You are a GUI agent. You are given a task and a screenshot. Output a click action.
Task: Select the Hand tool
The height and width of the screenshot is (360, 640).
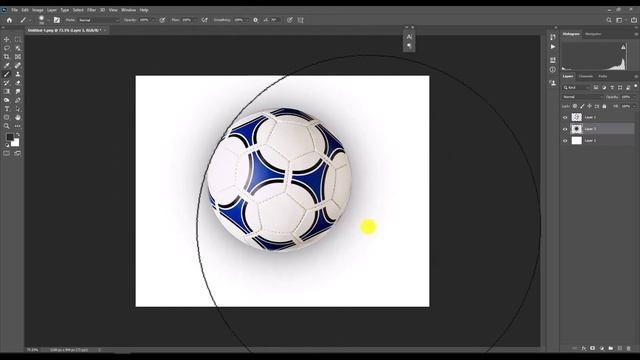coord(18,118)
